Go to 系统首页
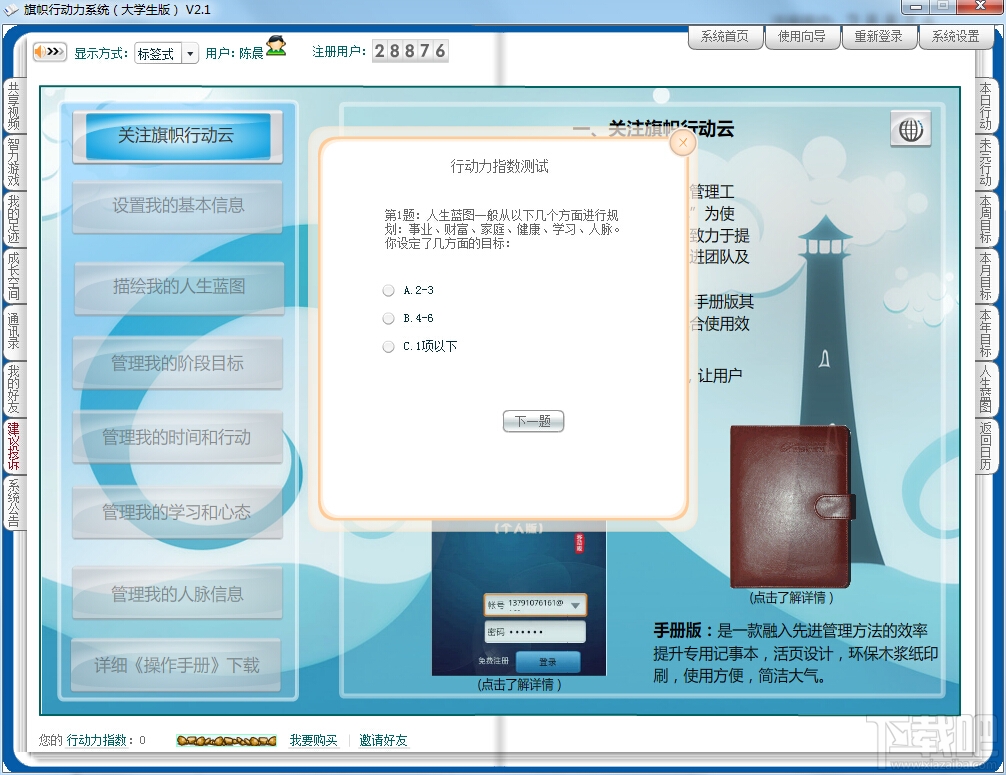 pyautogui.click(x=725, y=37)
